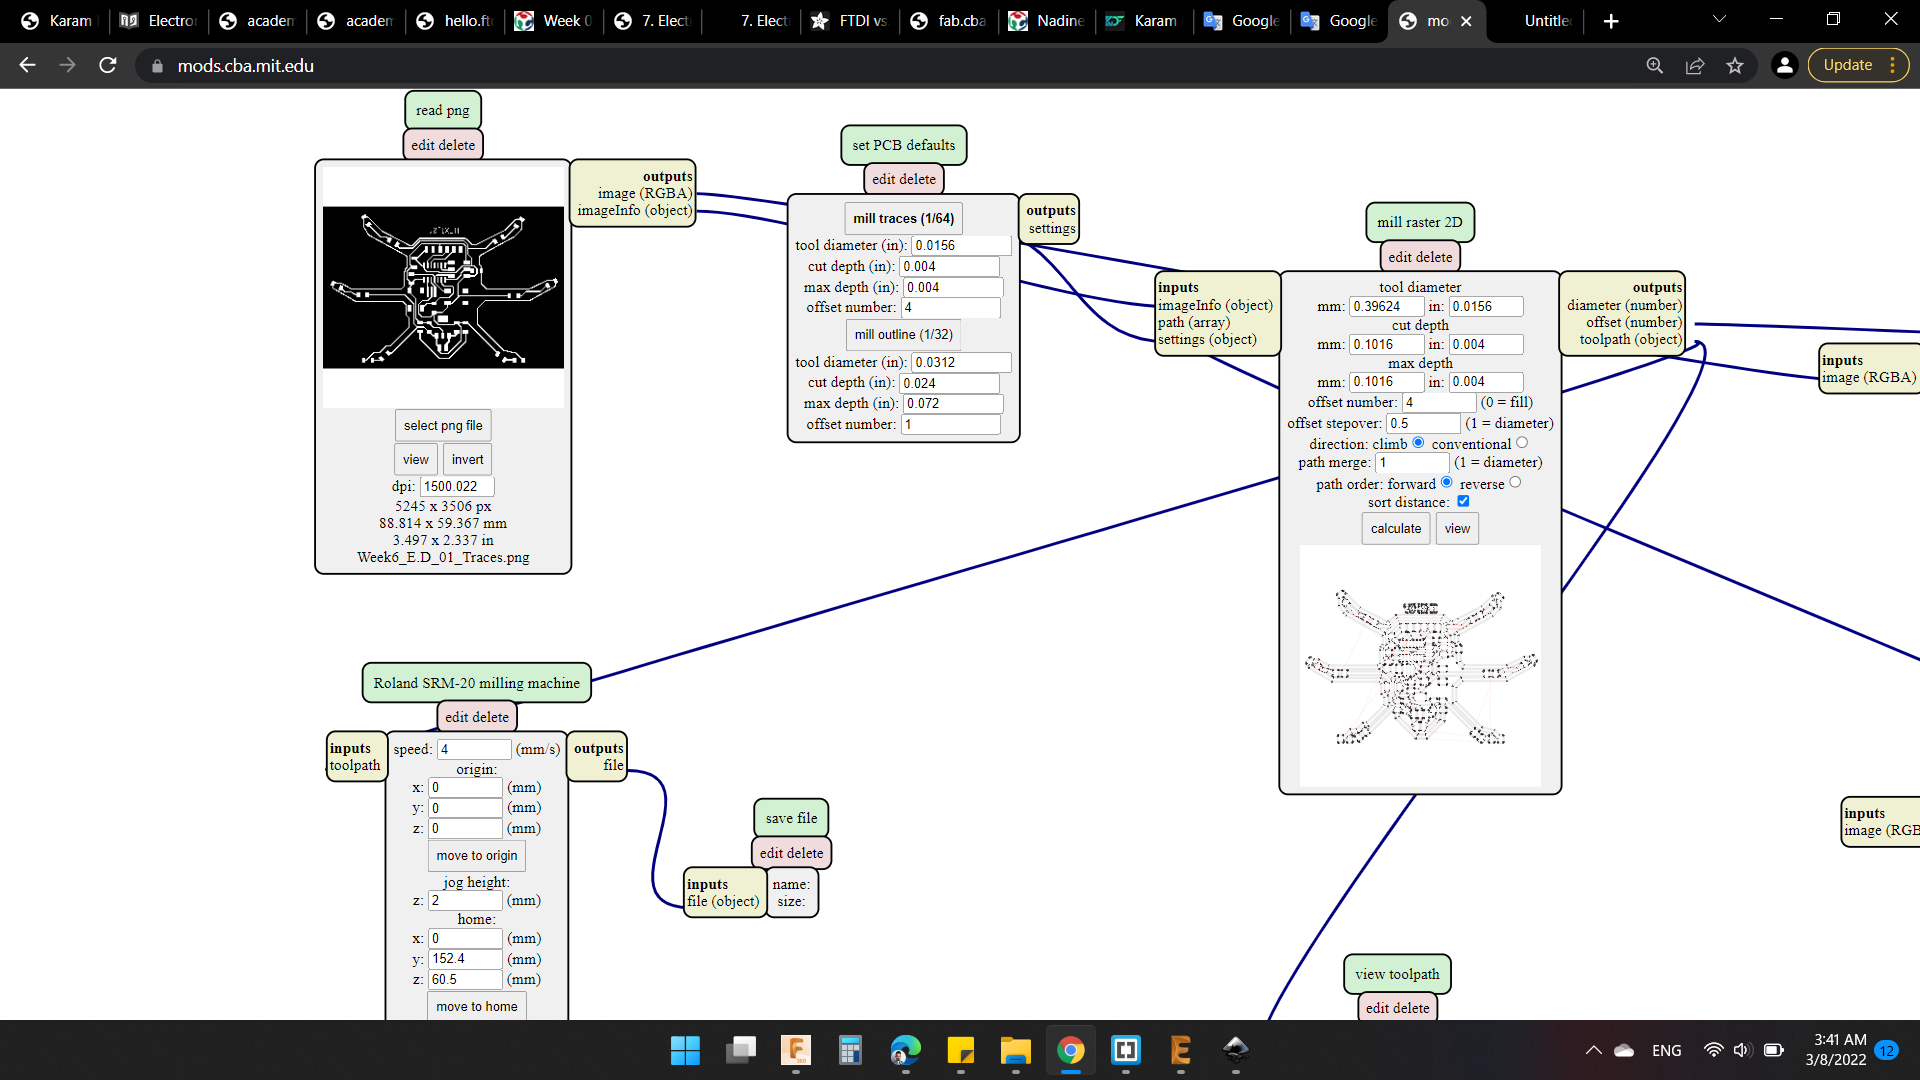
Task: Click select png file button
Action: coord(443,425)
